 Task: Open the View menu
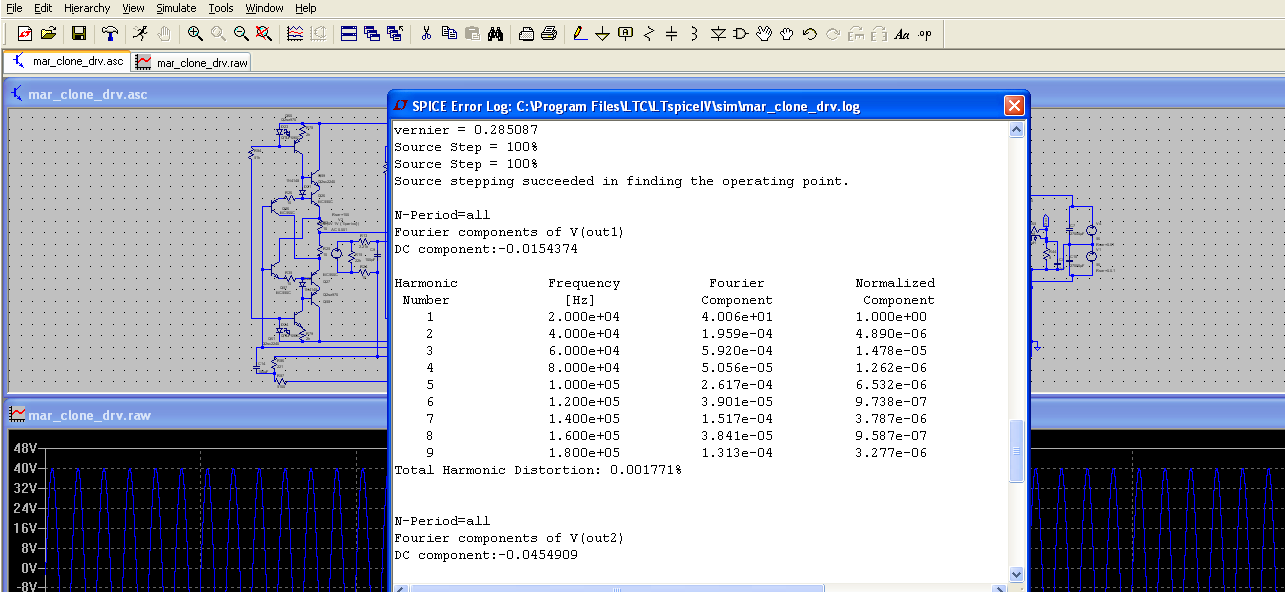tap(133, 8)
